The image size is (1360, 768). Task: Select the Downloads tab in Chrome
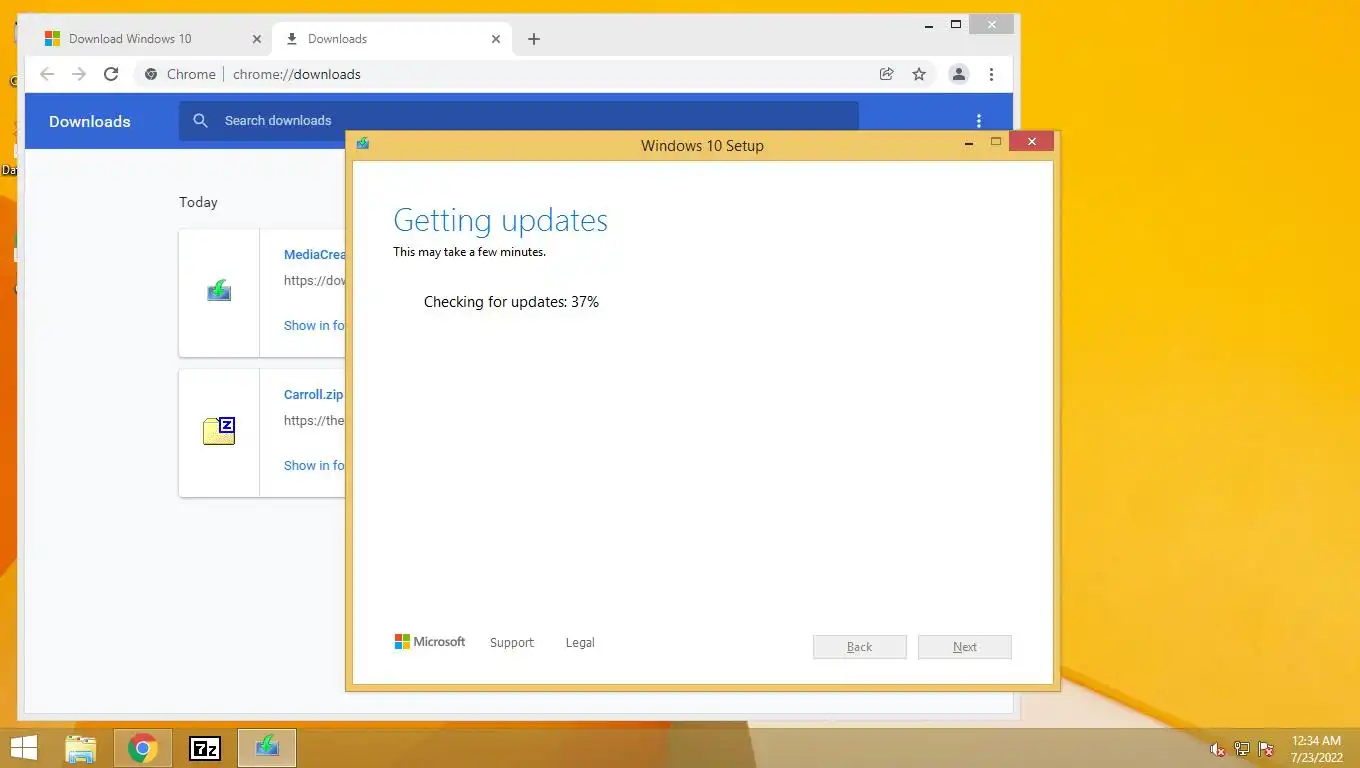pos(391,39)
